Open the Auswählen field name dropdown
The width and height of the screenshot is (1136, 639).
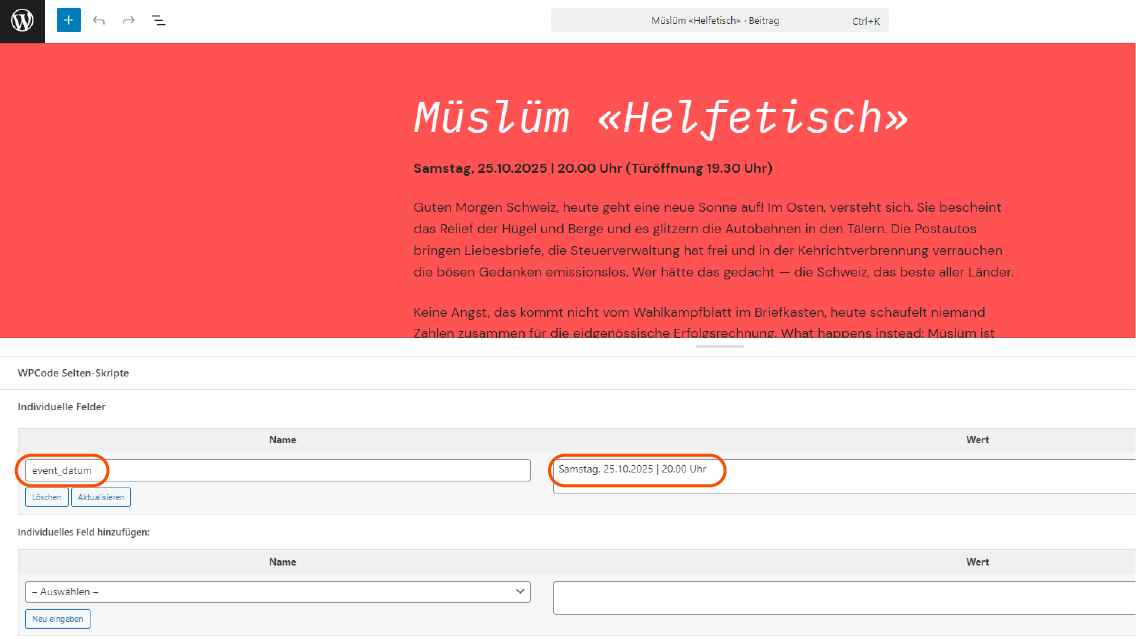(277, 592)
